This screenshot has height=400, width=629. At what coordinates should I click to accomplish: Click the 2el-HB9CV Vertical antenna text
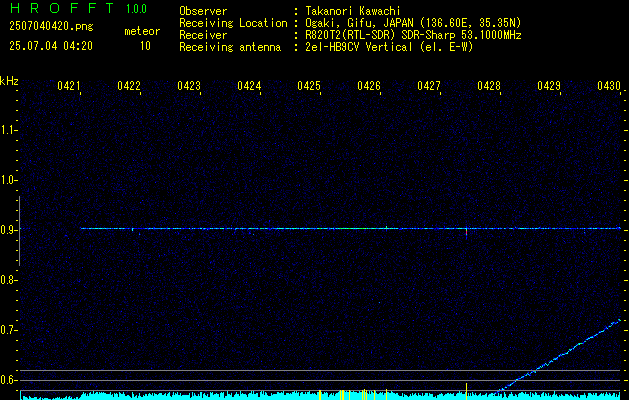click(389, 47)
